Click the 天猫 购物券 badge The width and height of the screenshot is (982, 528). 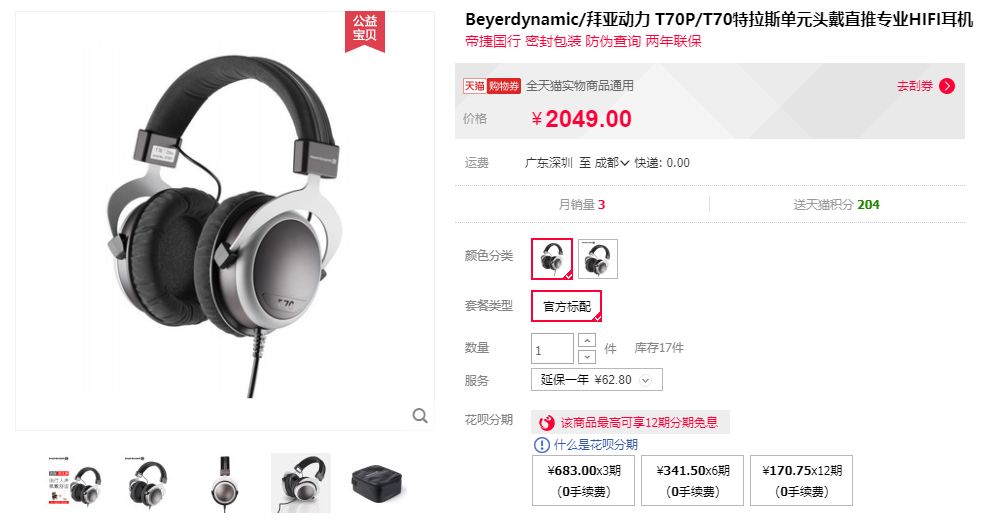492,86
